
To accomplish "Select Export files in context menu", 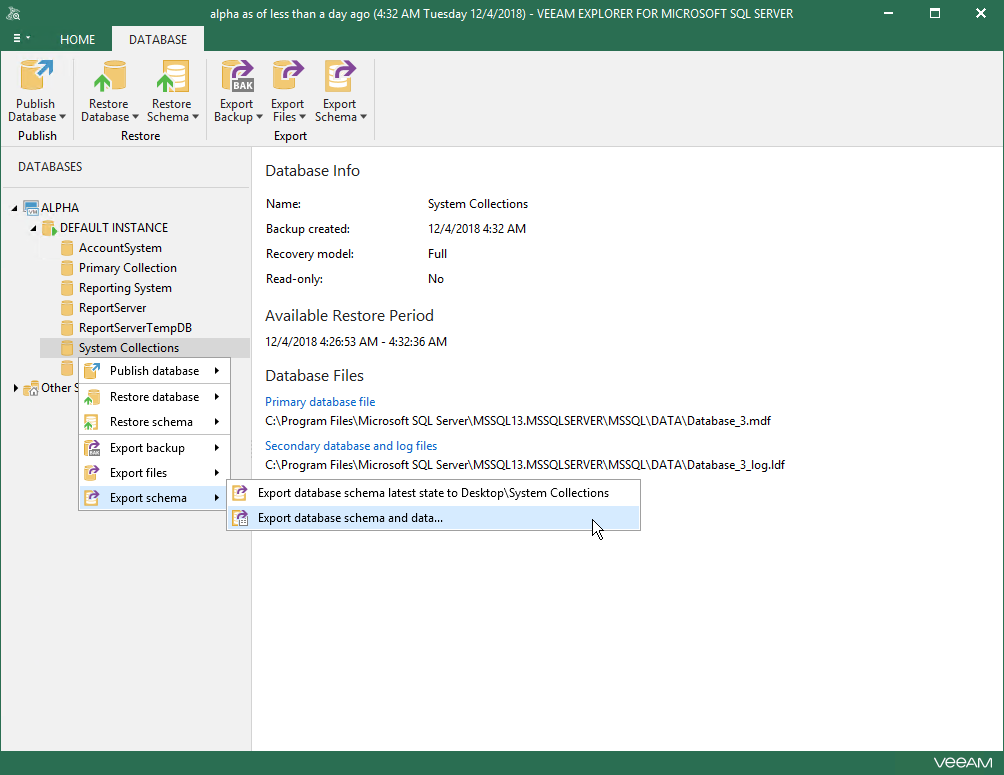I will pos(153,473).
